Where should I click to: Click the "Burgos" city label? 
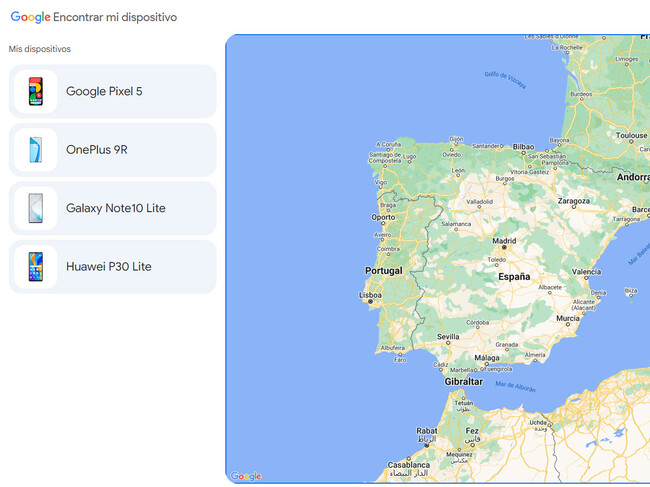tap(505, 179)
